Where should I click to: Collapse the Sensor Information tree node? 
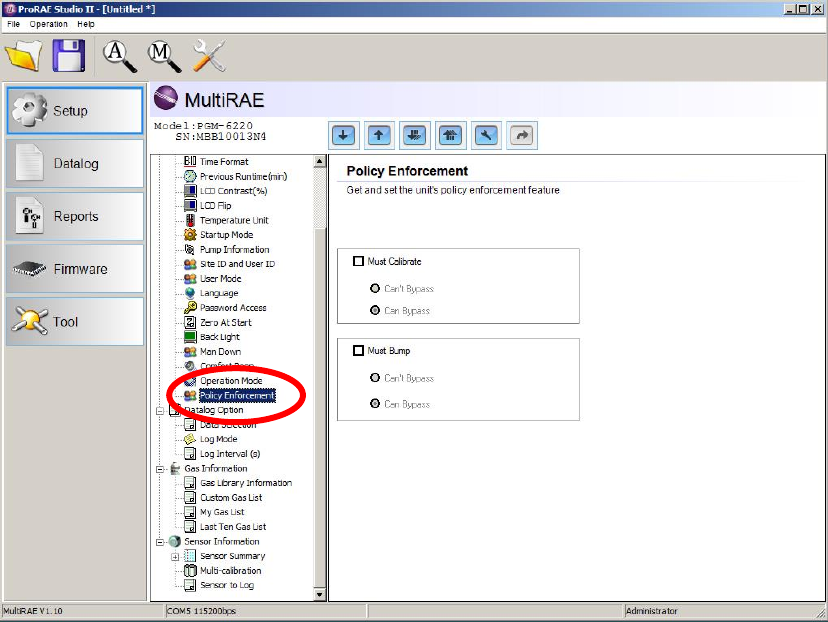[x=161, y=542]
